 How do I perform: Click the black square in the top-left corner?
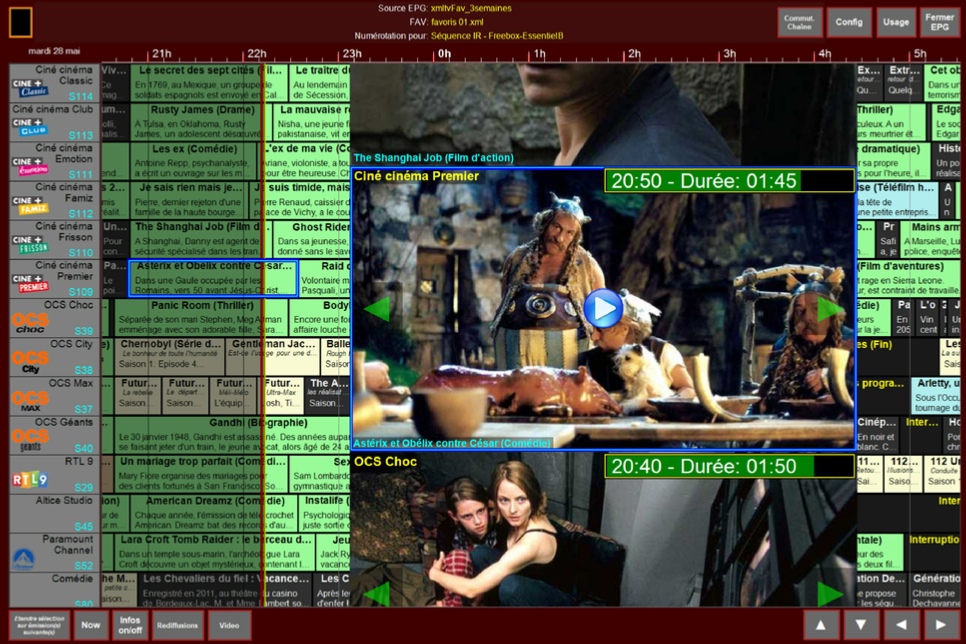click(20, 22)
